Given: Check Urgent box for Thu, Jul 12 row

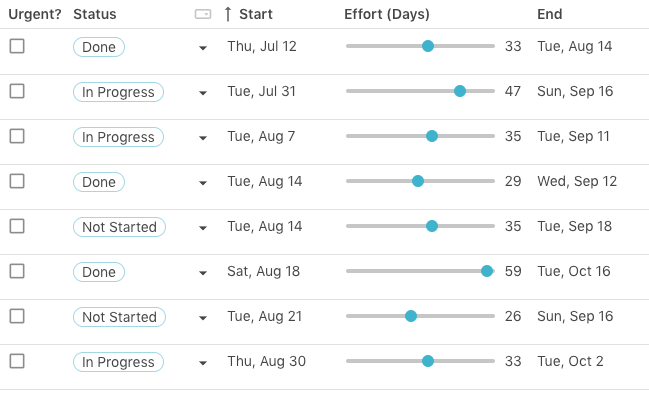Looking at the screenshot, I should click(17, 46).
